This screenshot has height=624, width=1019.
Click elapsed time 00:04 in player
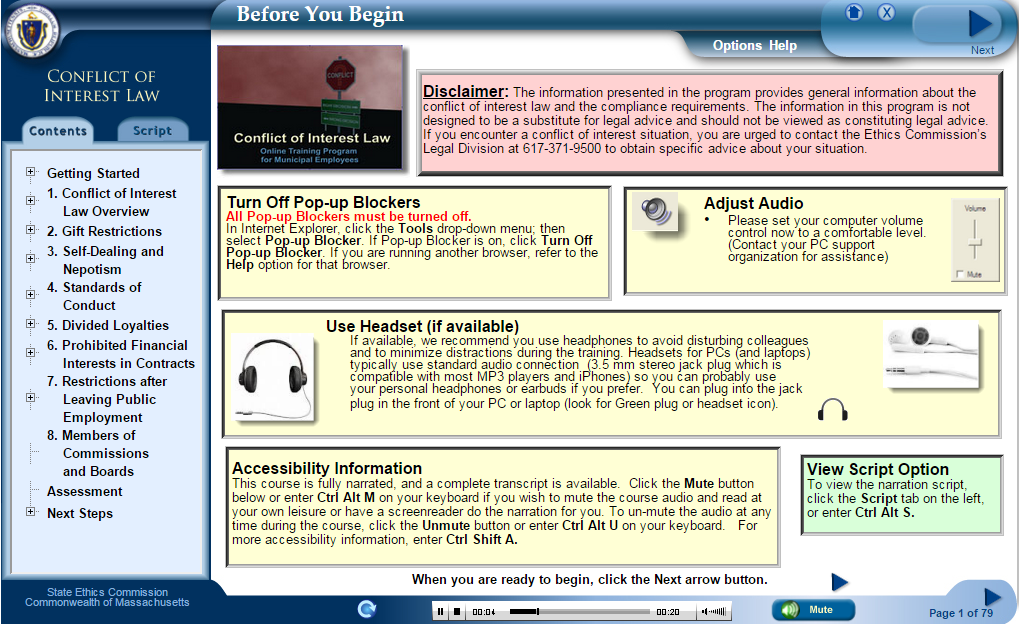coord(484,612)
